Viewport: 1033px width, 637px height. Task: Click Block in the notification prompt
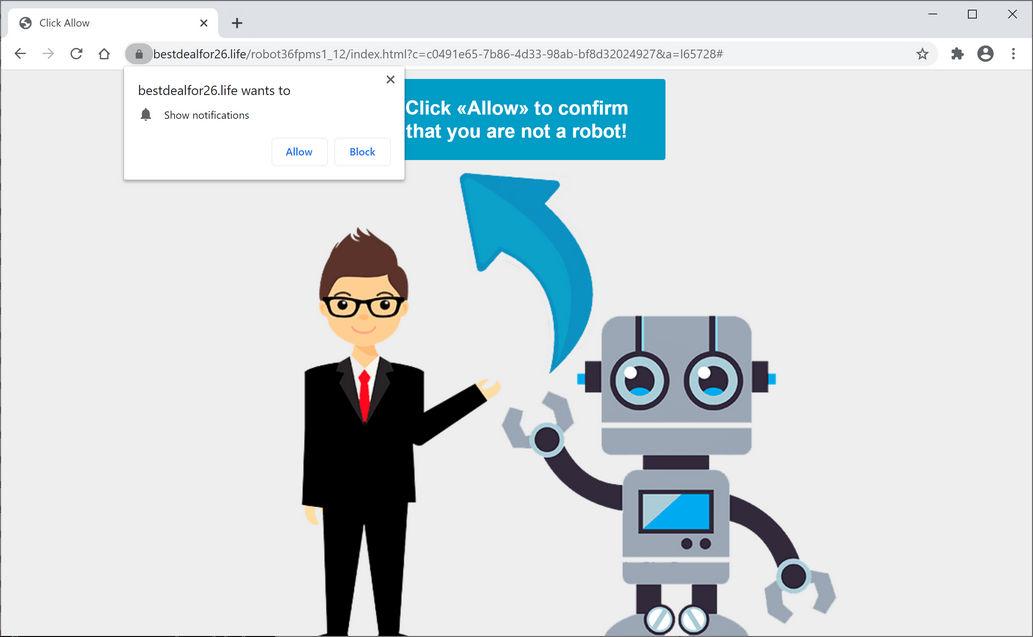362,152
